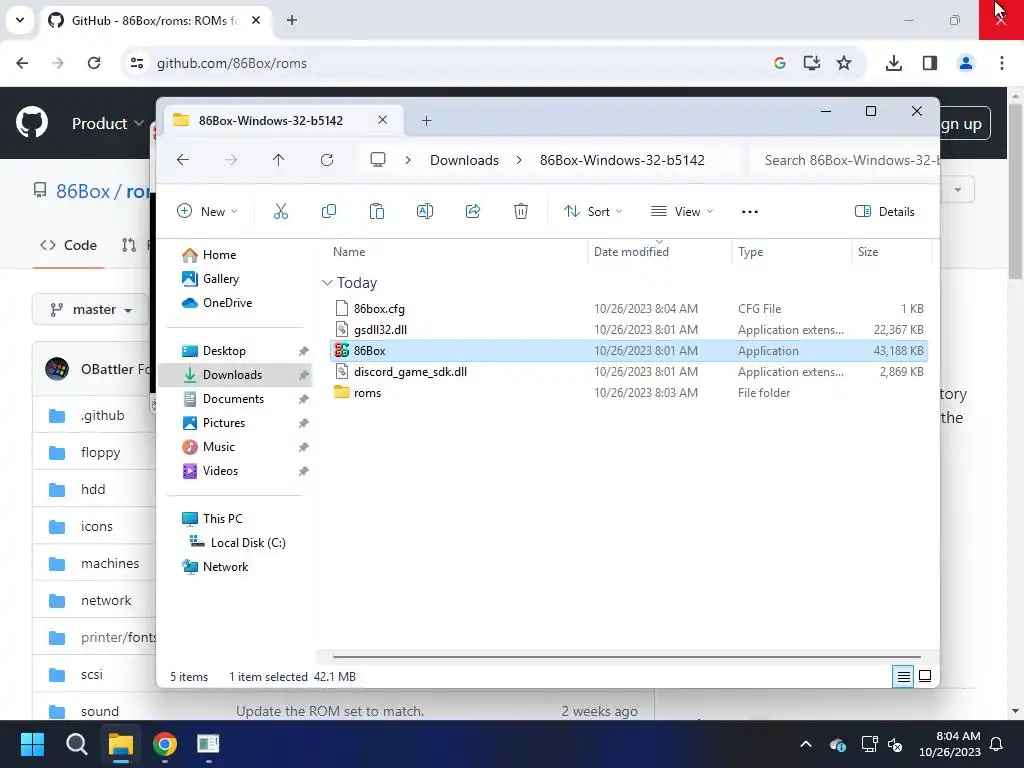Switch to large thumbnails view layout icon
This screenshot has width=1024, height=768.
point(925,677)
